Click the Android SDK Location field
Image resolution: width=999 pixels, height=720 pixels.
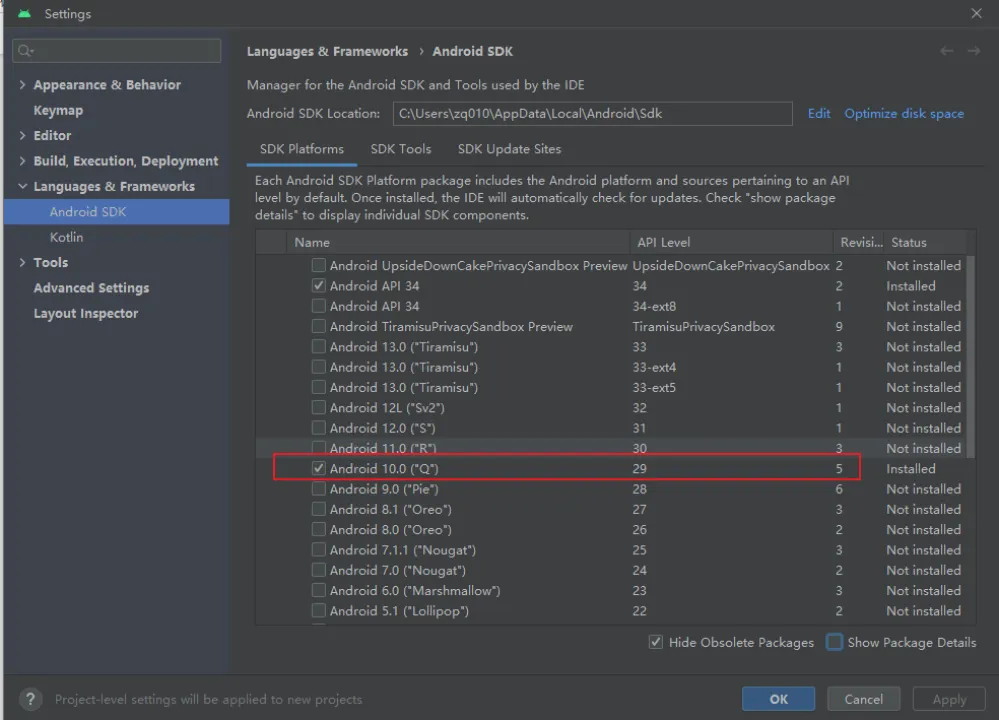point(592,114)
